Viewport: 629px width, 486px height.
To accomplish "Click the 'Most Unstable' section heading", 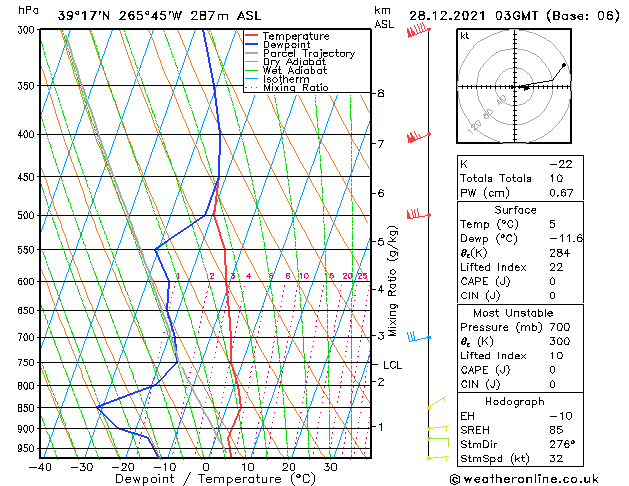I will pos(513,313).
